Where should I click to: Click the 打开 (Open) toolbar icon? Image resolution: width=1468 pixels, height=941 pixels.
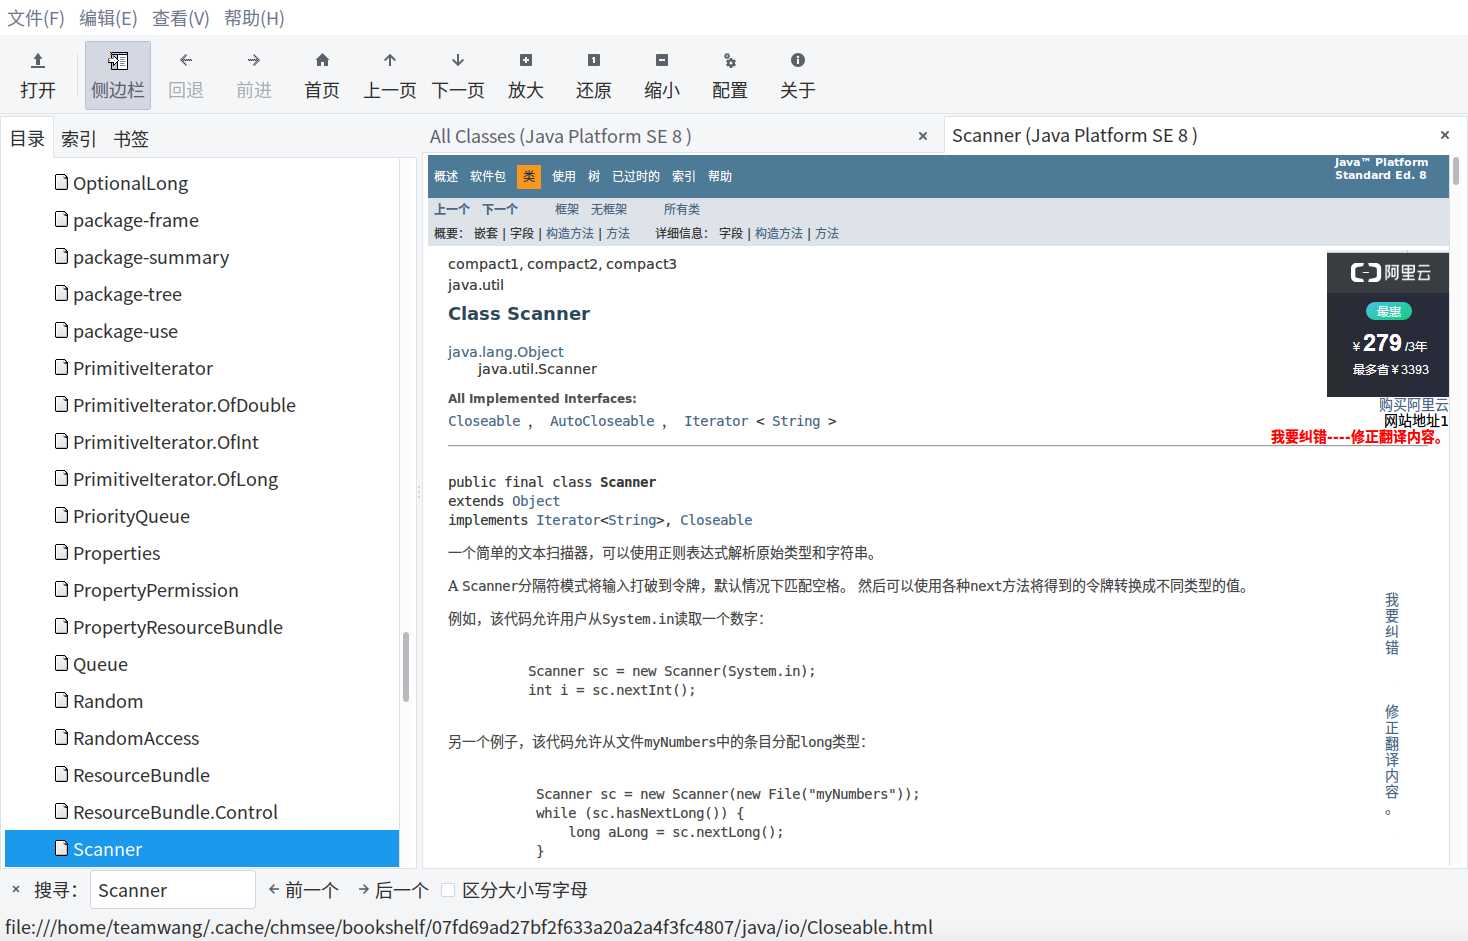[38, 61]
